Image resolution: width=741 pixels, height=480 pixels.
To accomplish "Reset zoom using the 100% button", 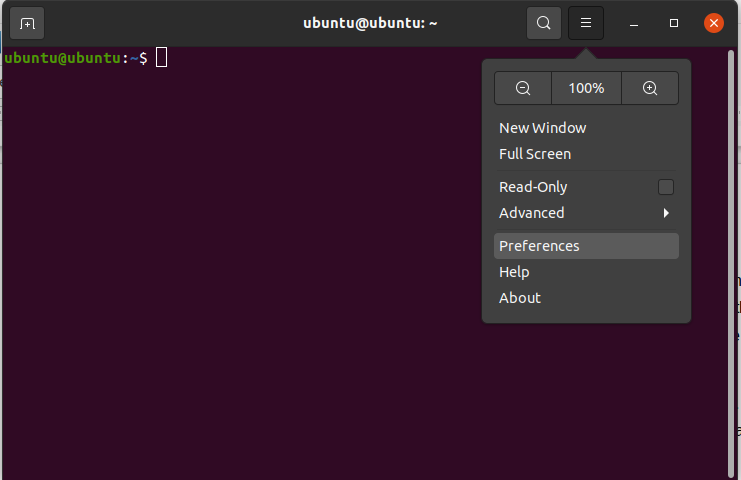I will 586,88.
